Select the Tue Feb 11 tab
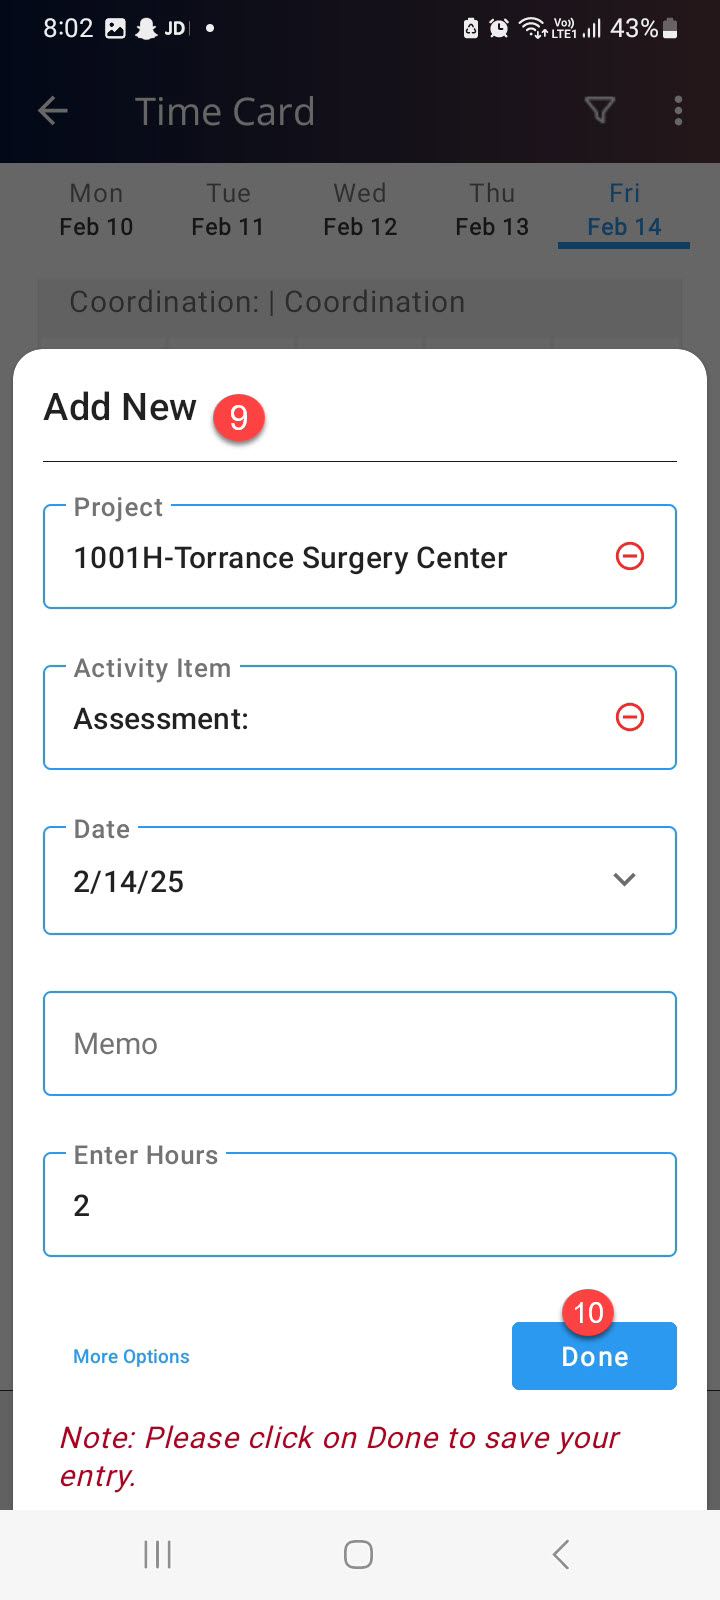 (x=228, y=210)
